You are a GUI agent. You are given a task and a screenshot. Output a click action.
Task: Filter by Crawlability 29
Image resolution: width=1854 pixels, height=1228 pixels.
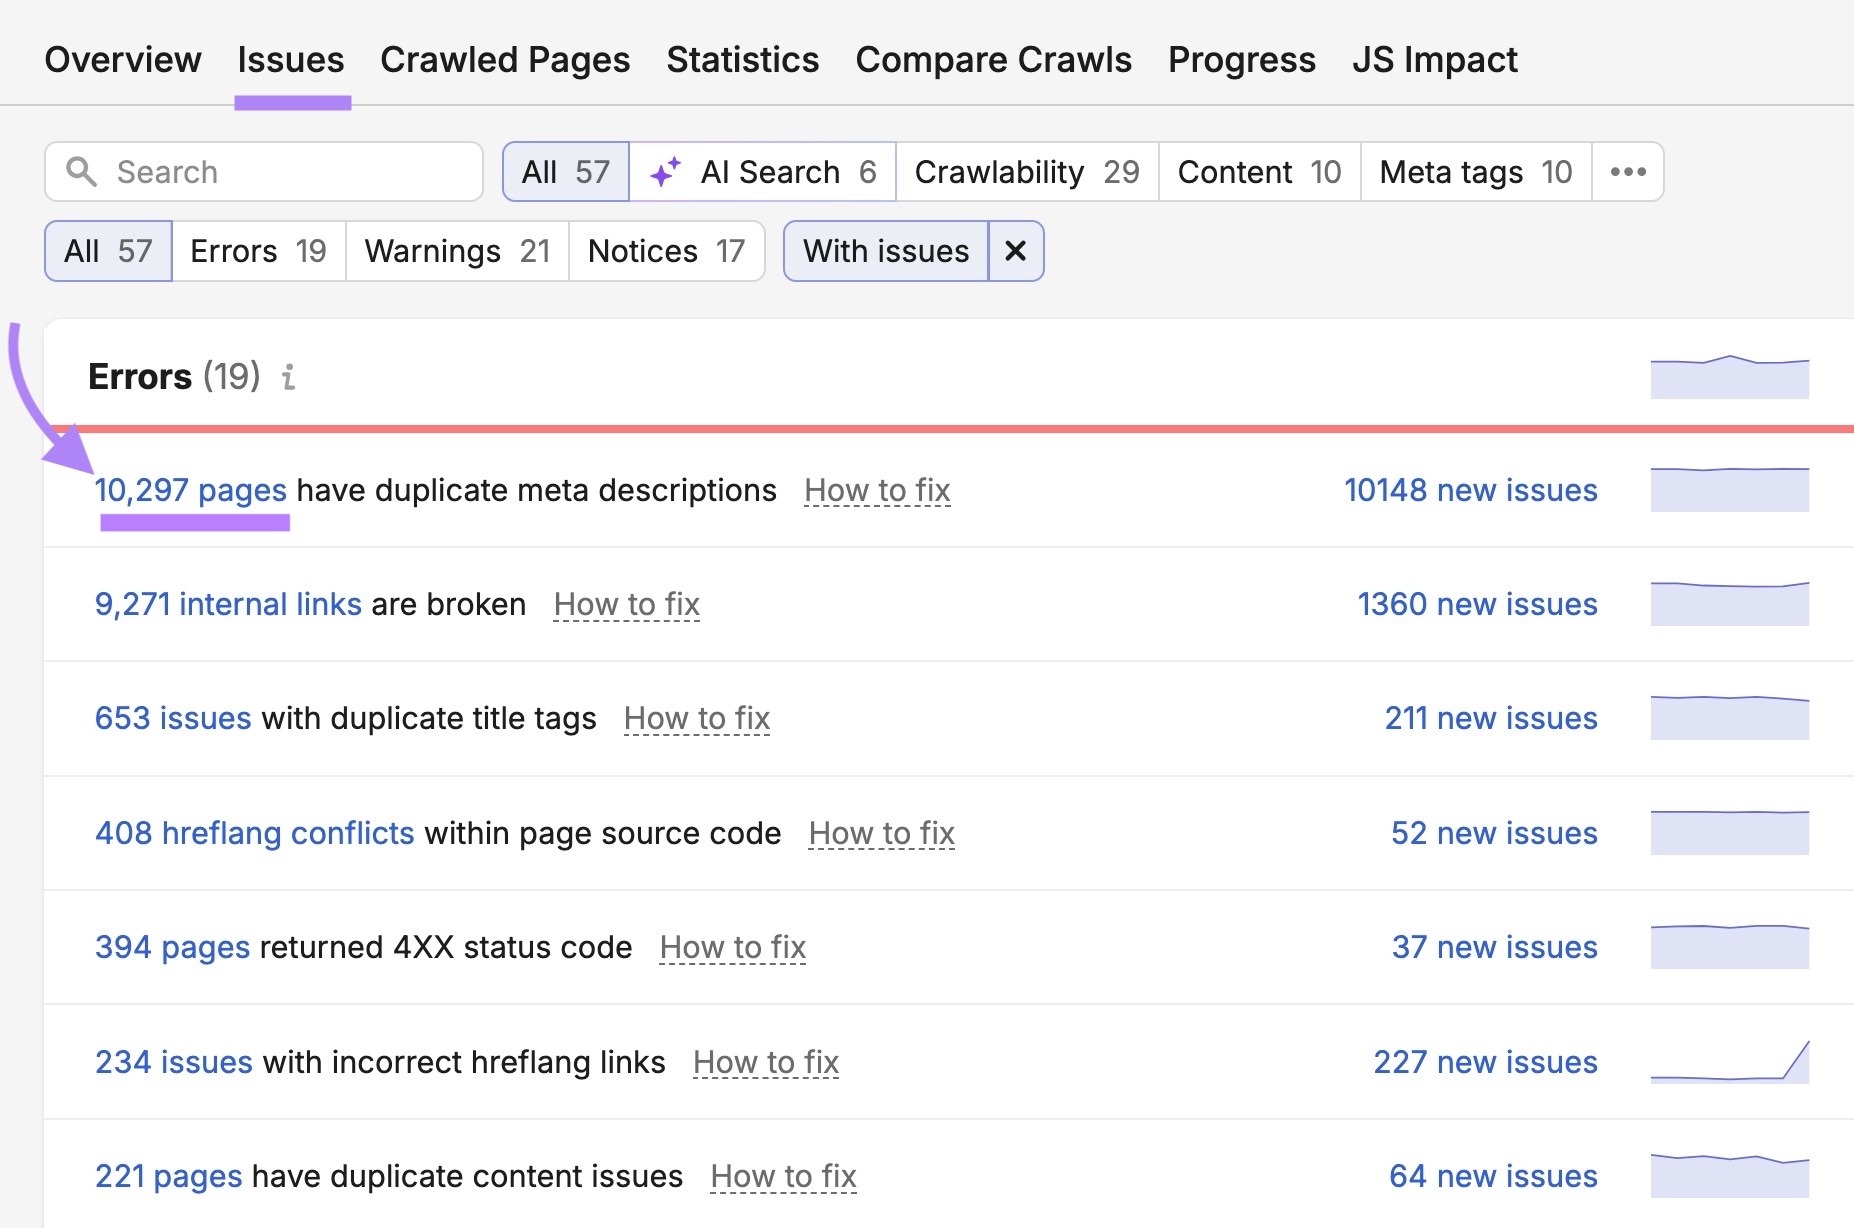click(x=1027, y=172)
